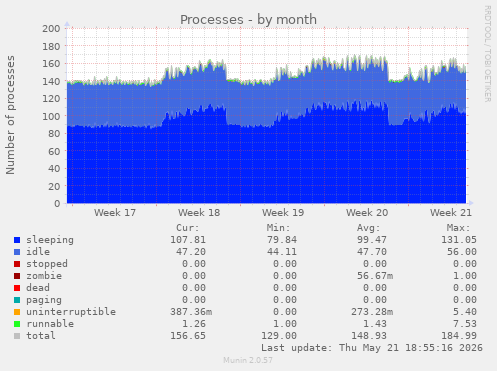This screenshot has width=497, height=371.
Task: Click sleeping average value 99.47
Action: (372, 240)
